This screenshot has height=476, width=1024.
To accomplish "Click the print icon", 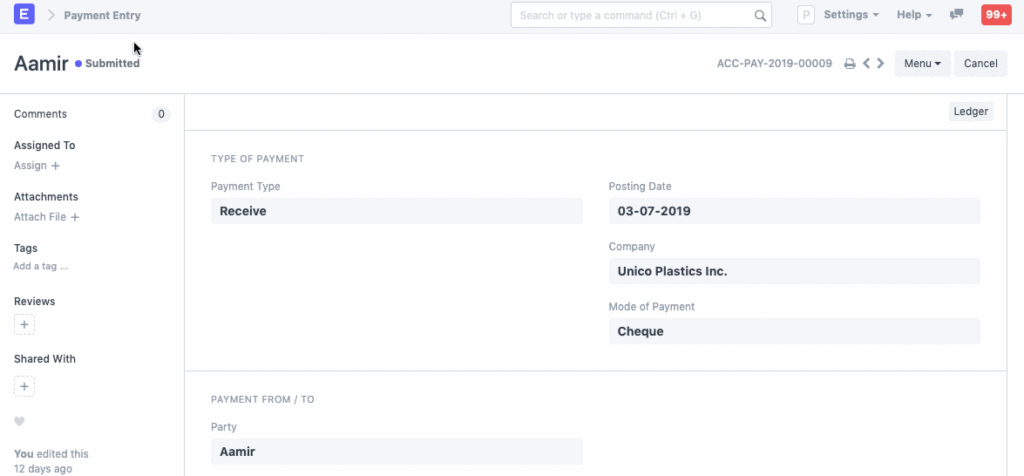I will click(849, 64).
